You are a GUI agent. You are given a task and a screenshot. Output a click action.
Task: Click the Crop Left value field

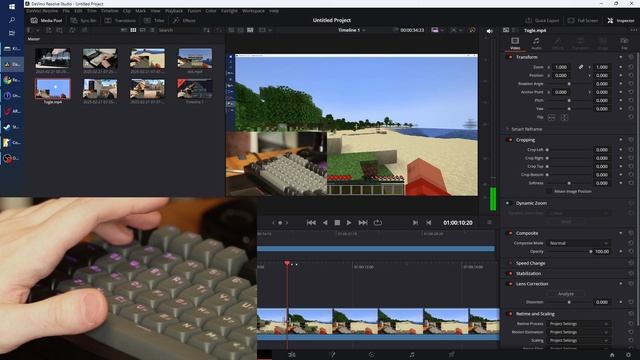(x=602, y=150)
